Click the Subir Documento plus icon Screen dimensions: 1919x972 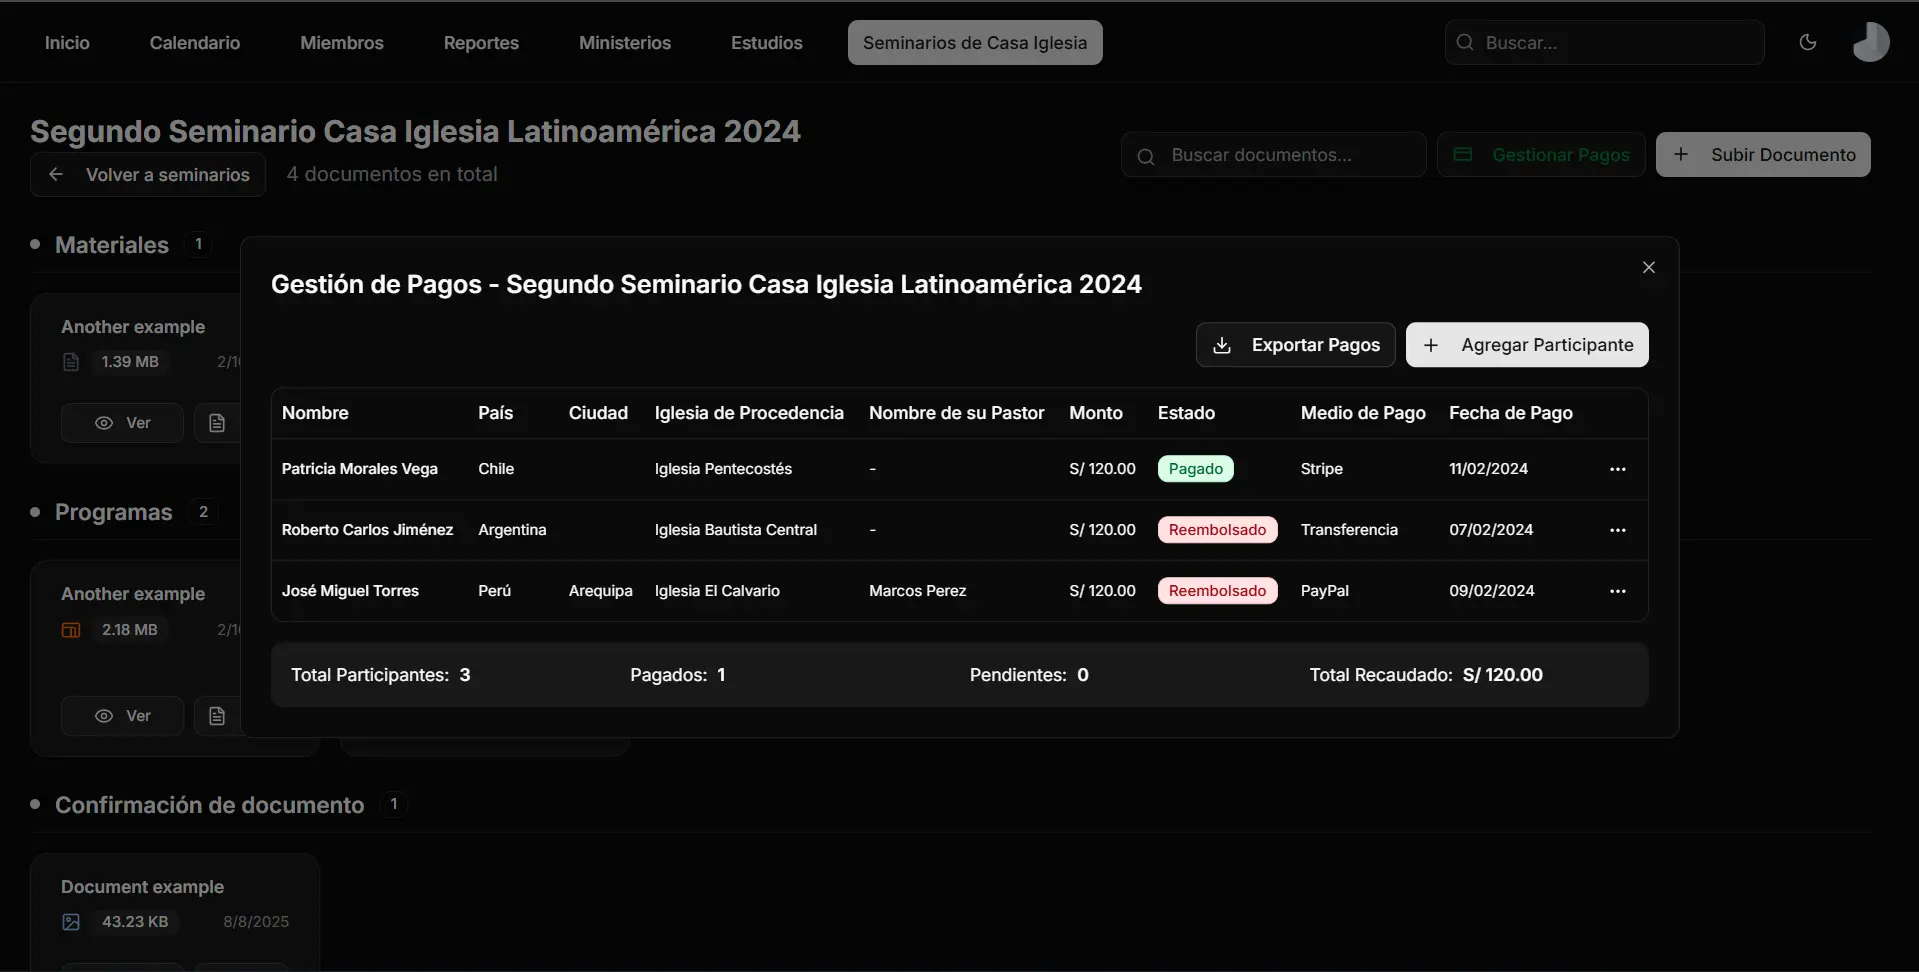1681,155
